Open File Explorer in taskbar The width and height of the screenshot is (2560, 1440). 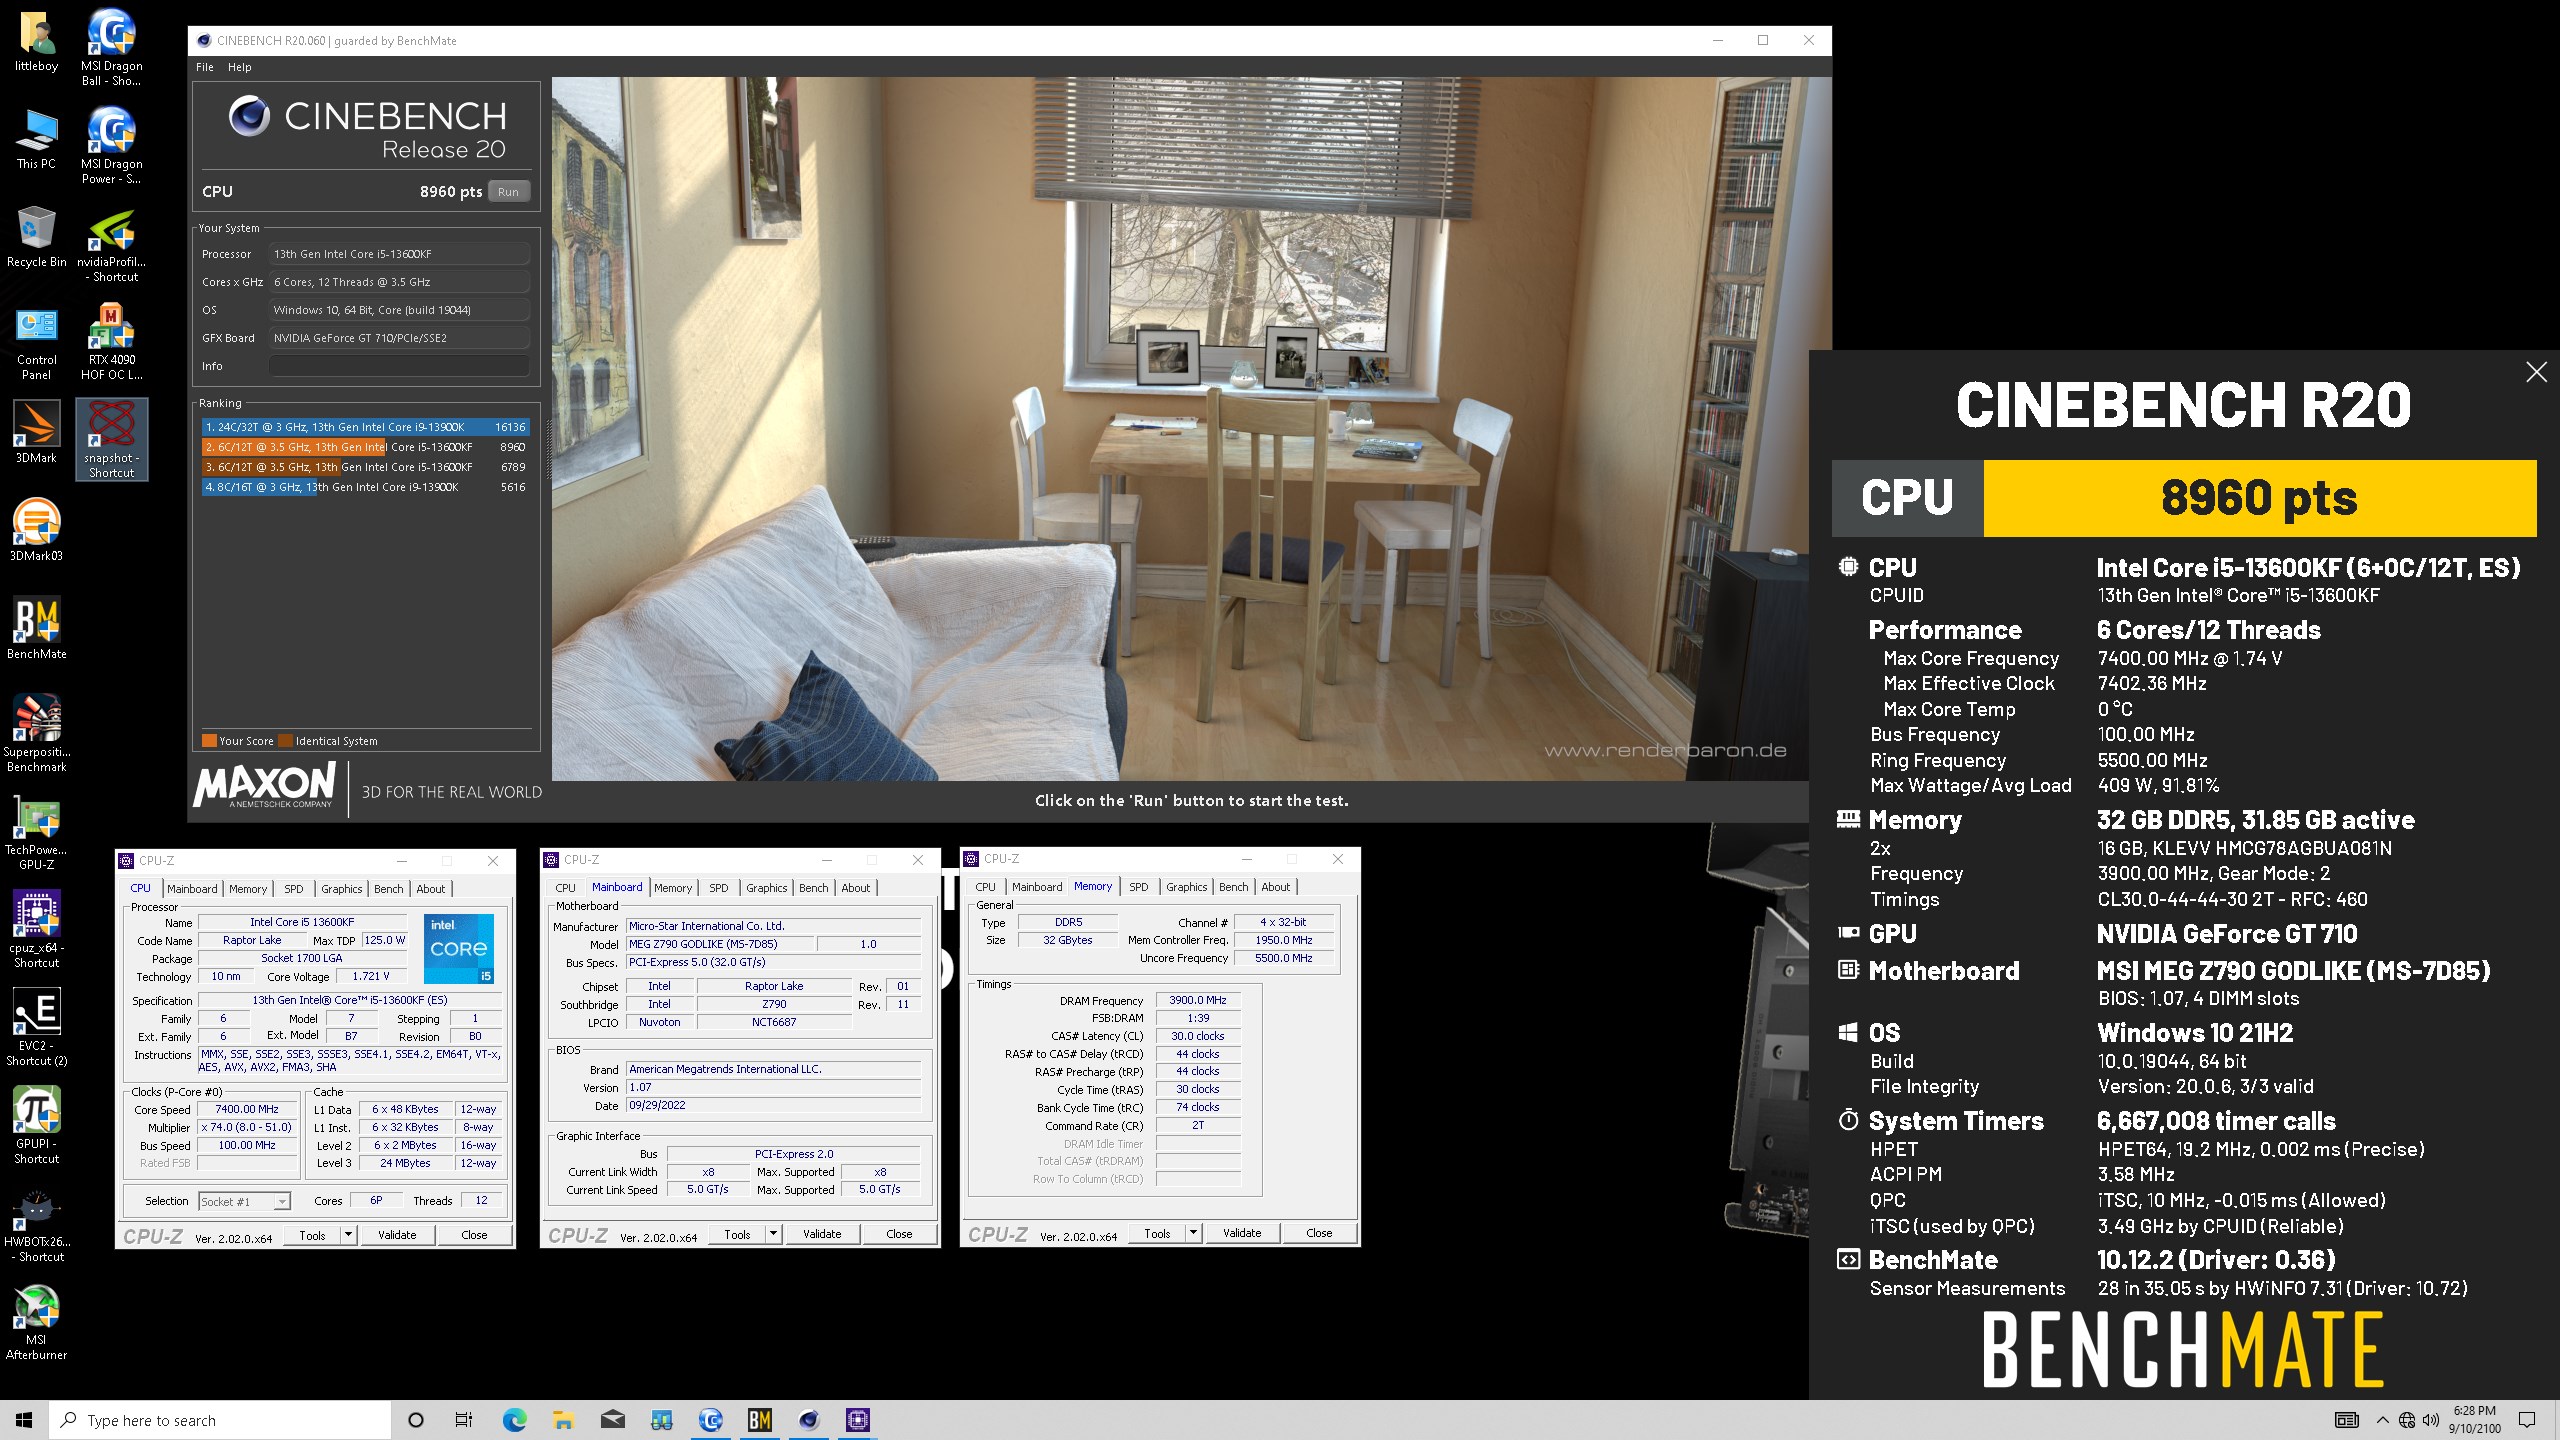pos(563,1419)
